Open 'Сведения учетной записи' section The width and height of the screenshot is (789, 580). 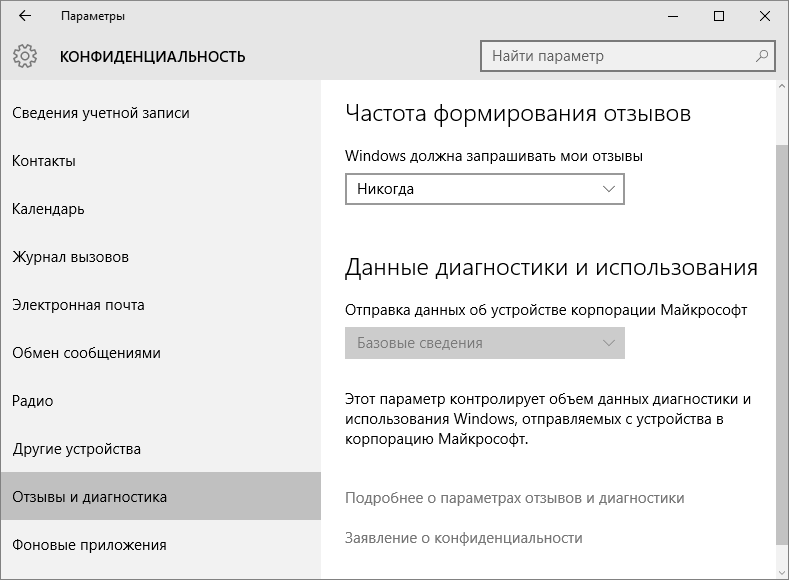pos(161,113)
